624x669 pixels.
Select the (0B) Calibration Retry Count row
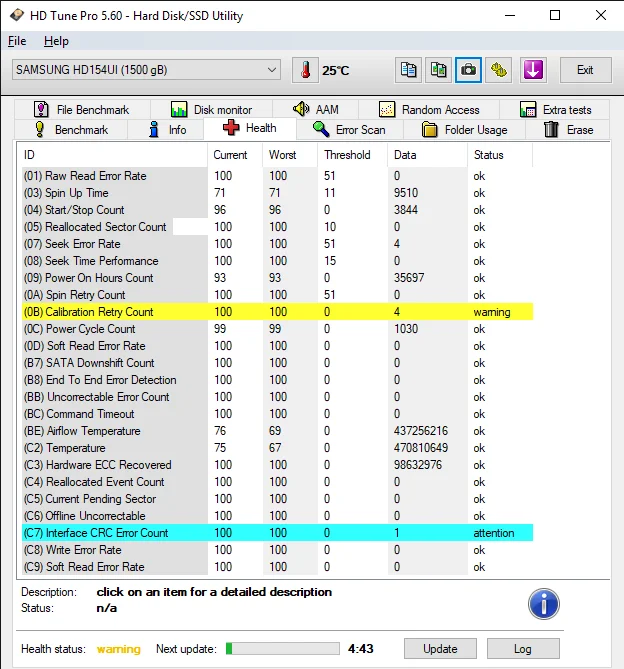point(277,312)
